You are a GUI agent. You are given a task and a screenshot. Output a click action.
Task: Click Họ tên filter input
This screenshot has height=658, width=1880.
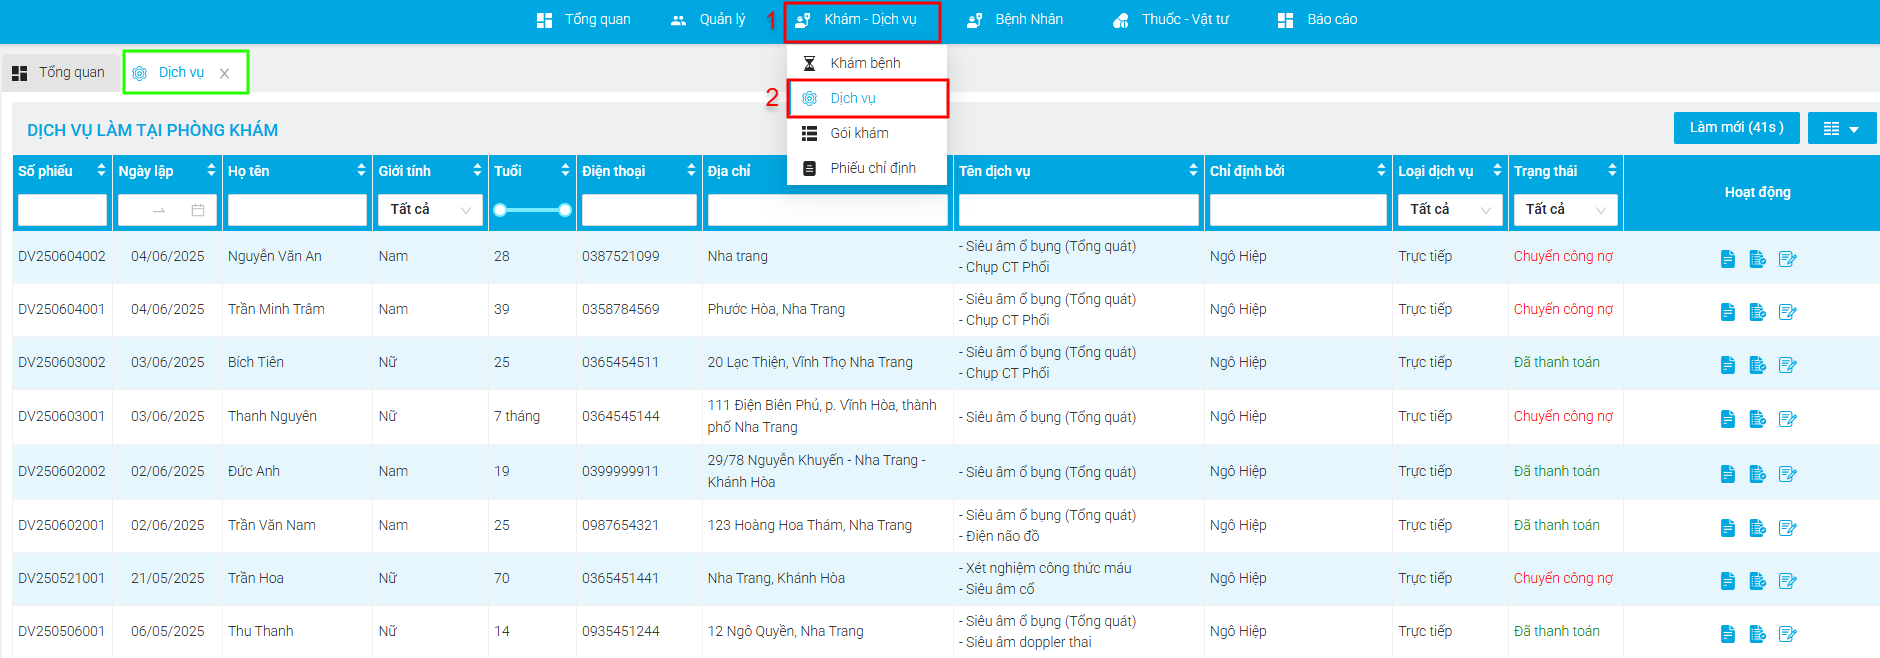tap(297, 210)
